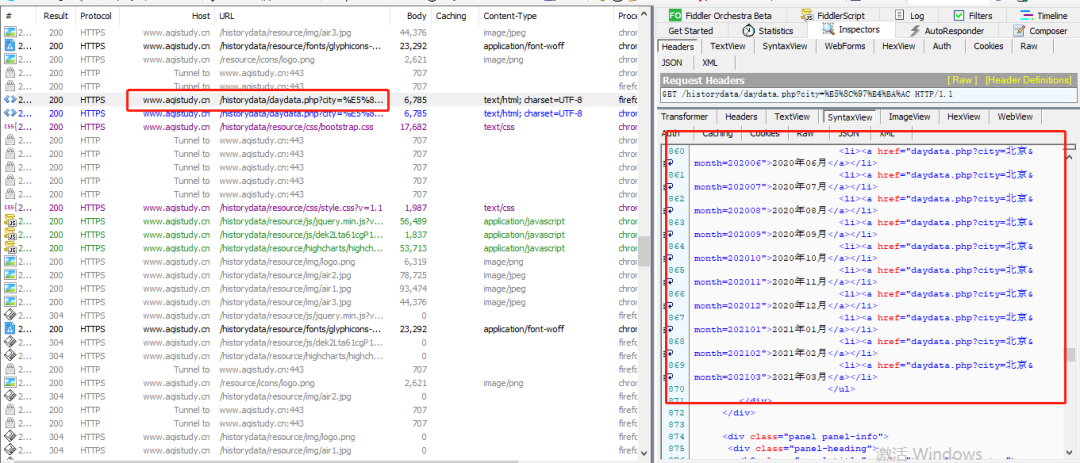1080x463 pixels.
Task: Click the image icon of the 93,474-byte air1.jpg session
Action: [10, 289]
